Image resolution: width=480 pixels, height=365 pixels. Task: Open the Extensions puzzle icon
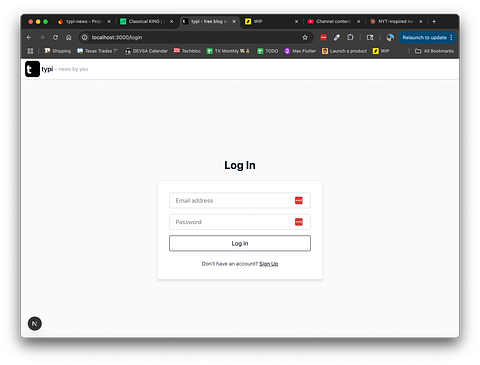(350, 37)
